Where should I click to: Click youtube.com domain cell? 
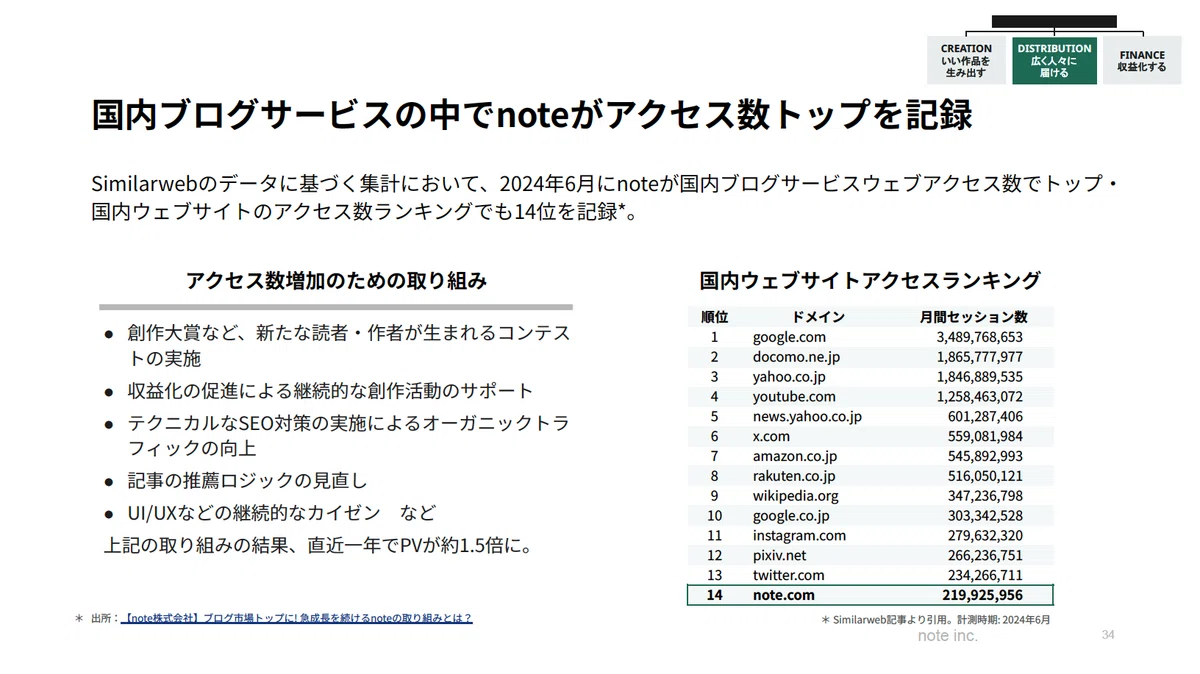(794, 397)
